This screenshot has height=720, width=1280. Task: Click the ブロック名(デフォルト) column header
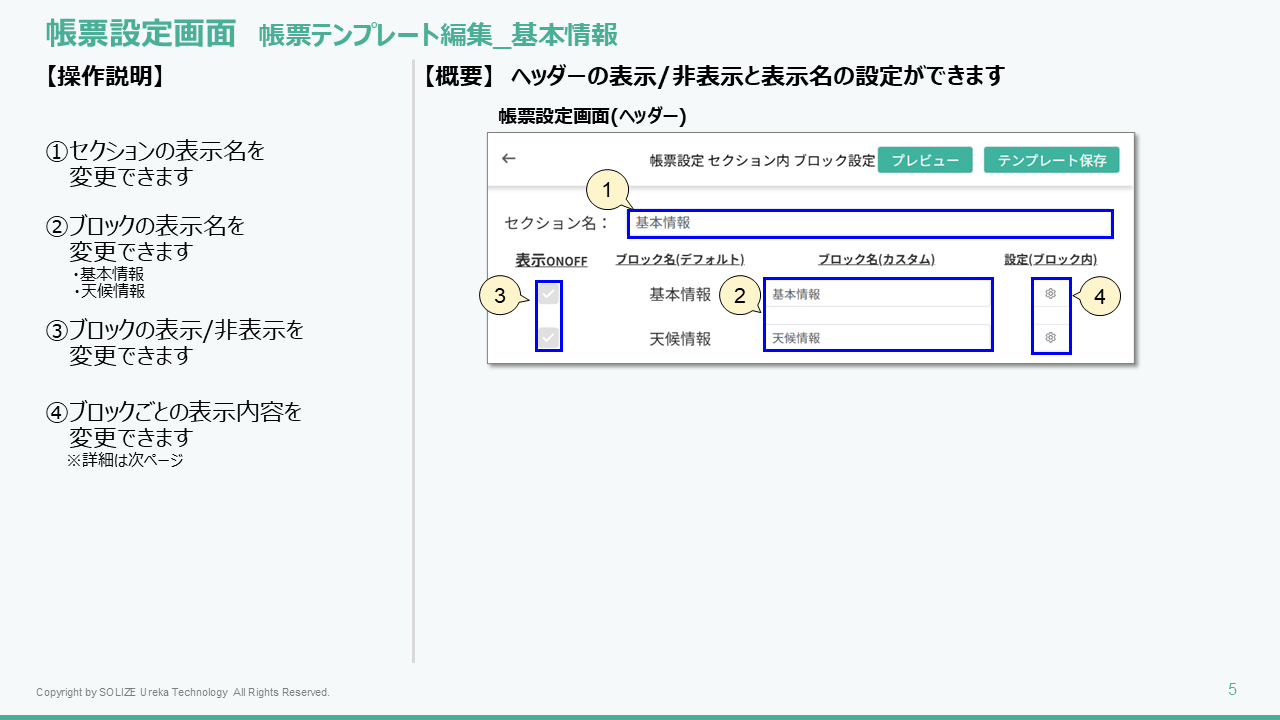coord(680,260)
